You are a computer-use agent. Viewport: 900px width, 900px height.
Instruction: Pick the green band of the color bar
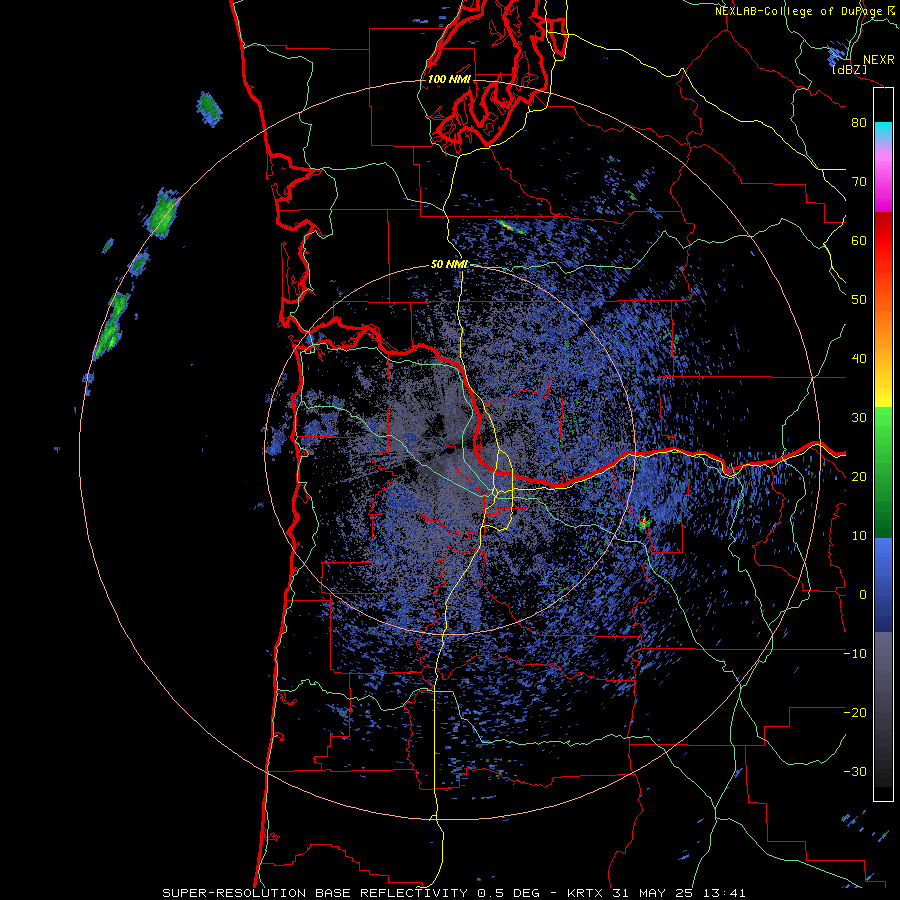[883, 472]
